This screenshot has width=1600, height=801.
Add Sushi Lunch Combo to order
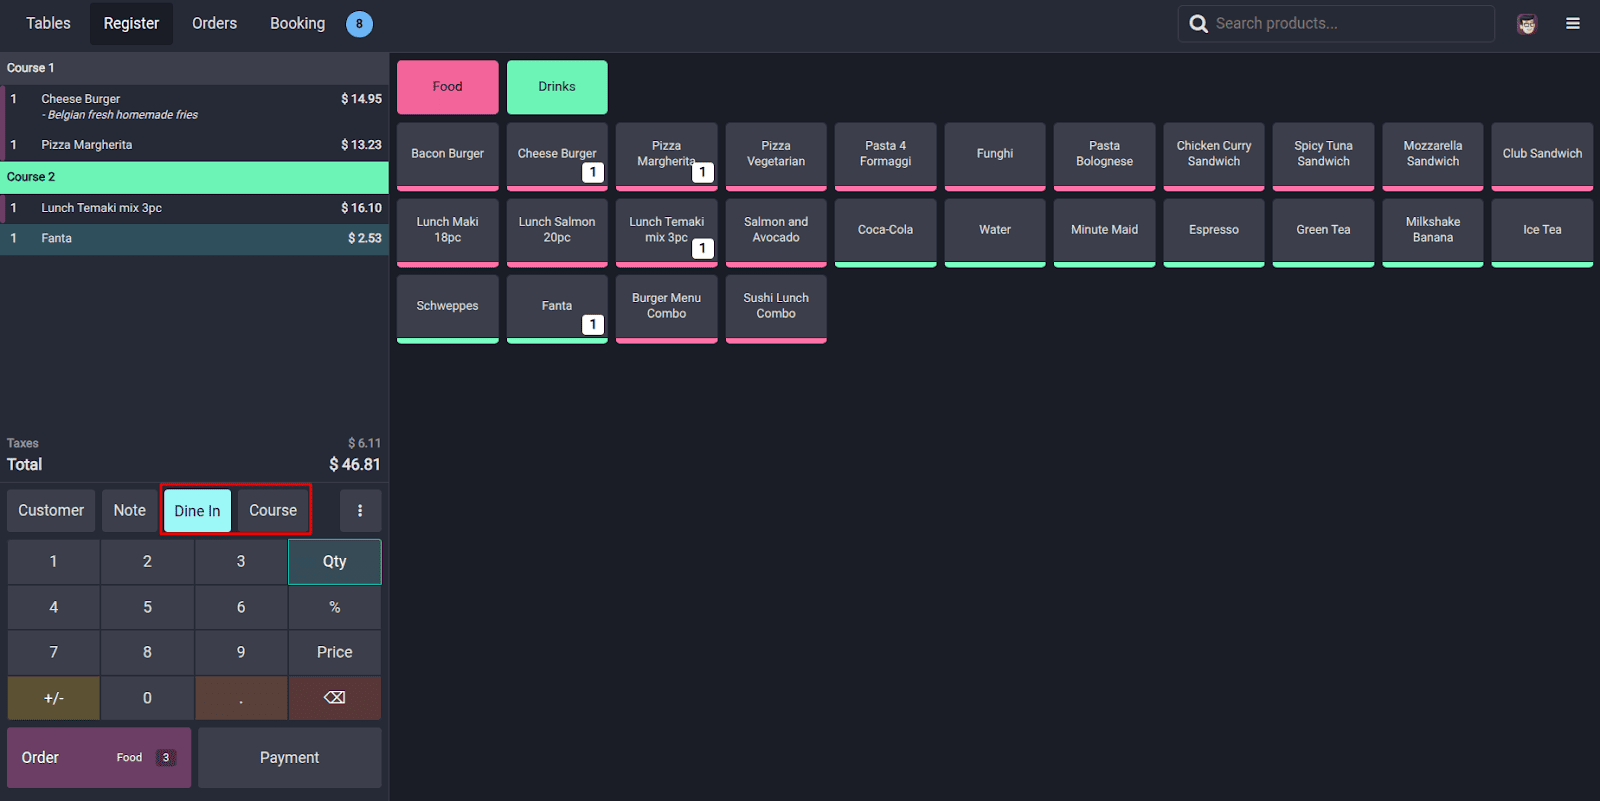[775, 306]
